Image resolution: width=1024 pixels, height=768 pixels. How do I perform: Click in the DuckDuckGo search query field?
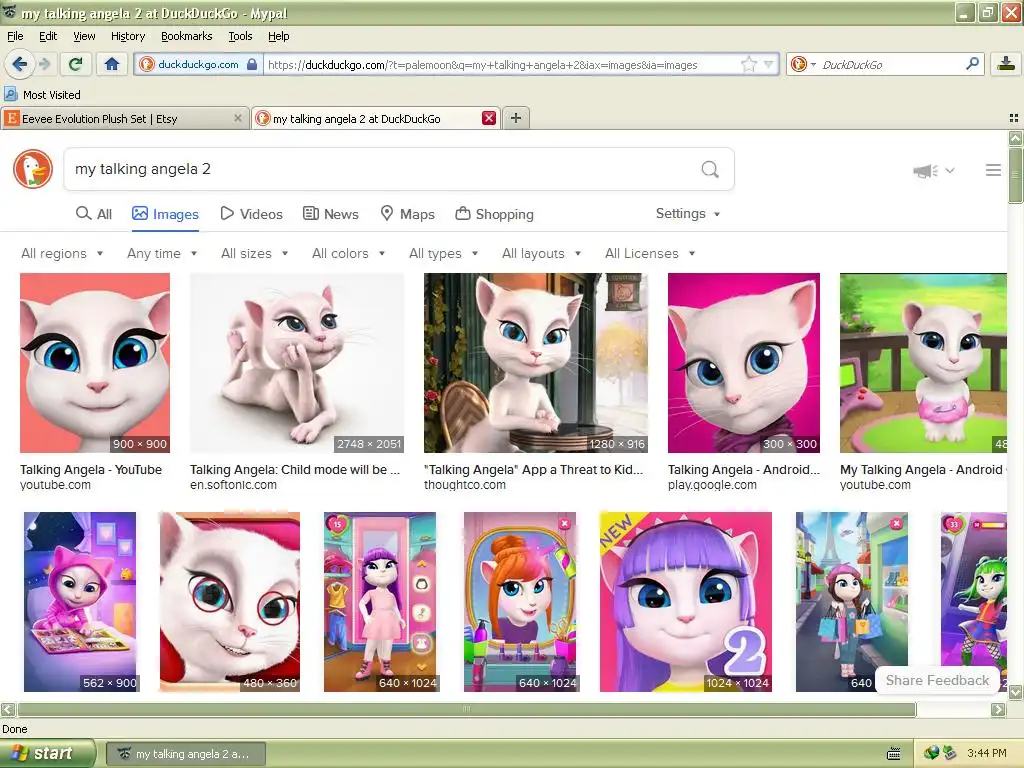pos(379,169)
